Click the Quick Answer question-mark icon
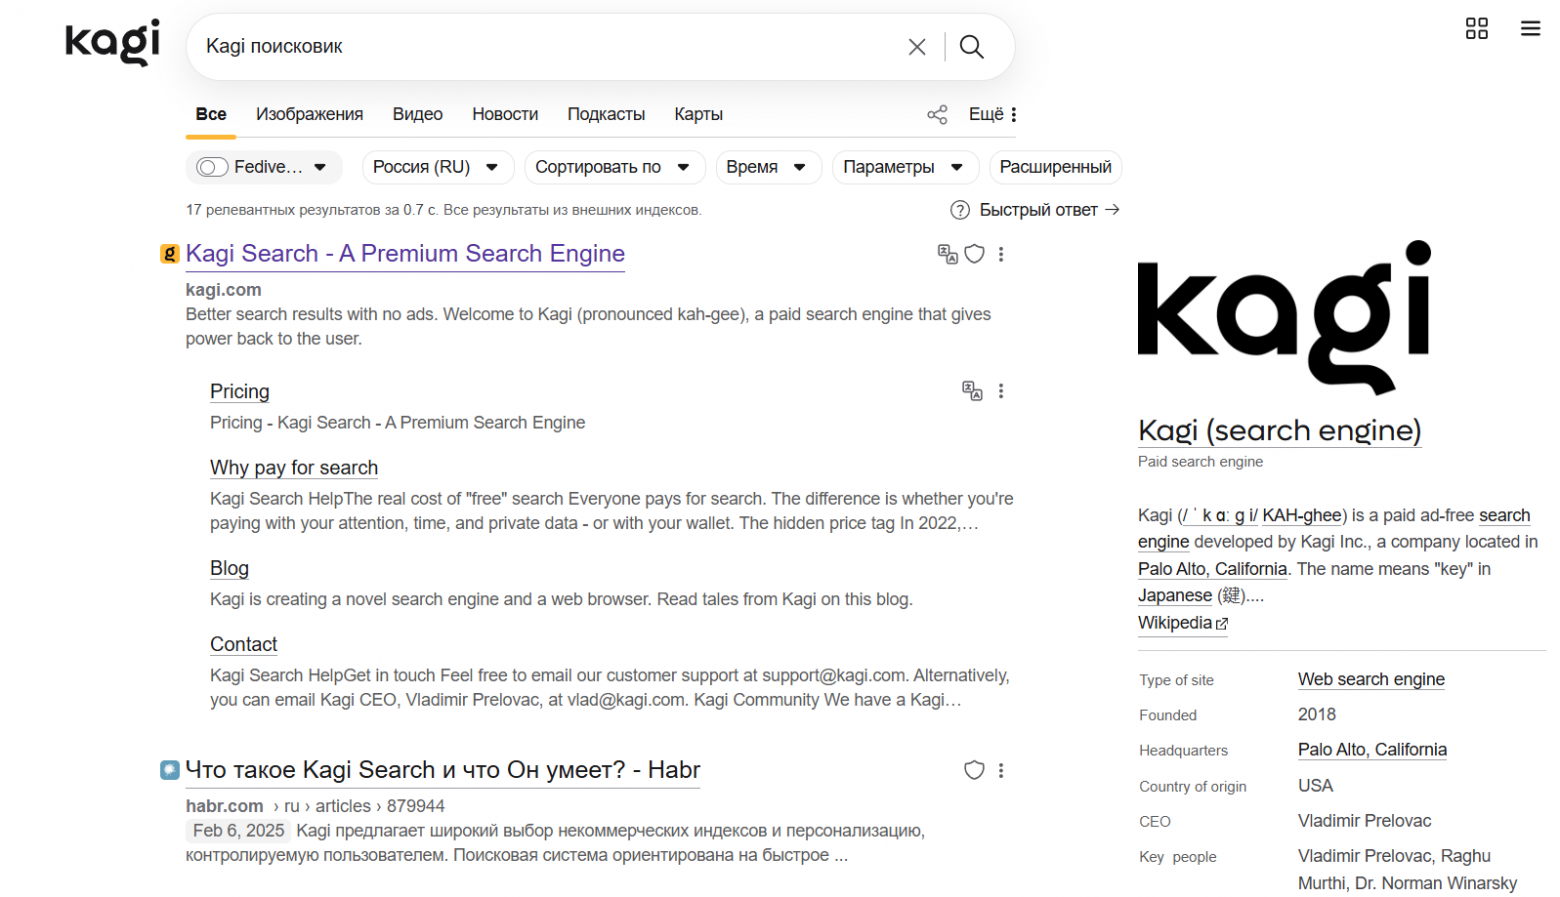 [960, 210]
